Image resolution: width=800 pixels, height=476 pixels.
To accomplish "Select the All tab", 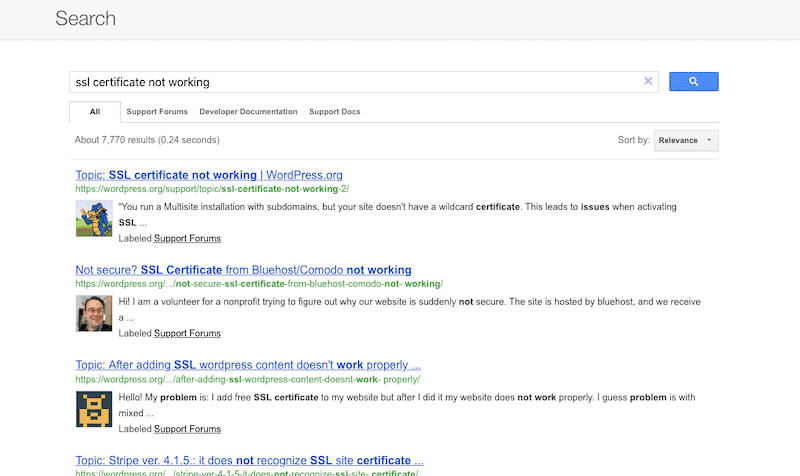I will click(94, 112).
